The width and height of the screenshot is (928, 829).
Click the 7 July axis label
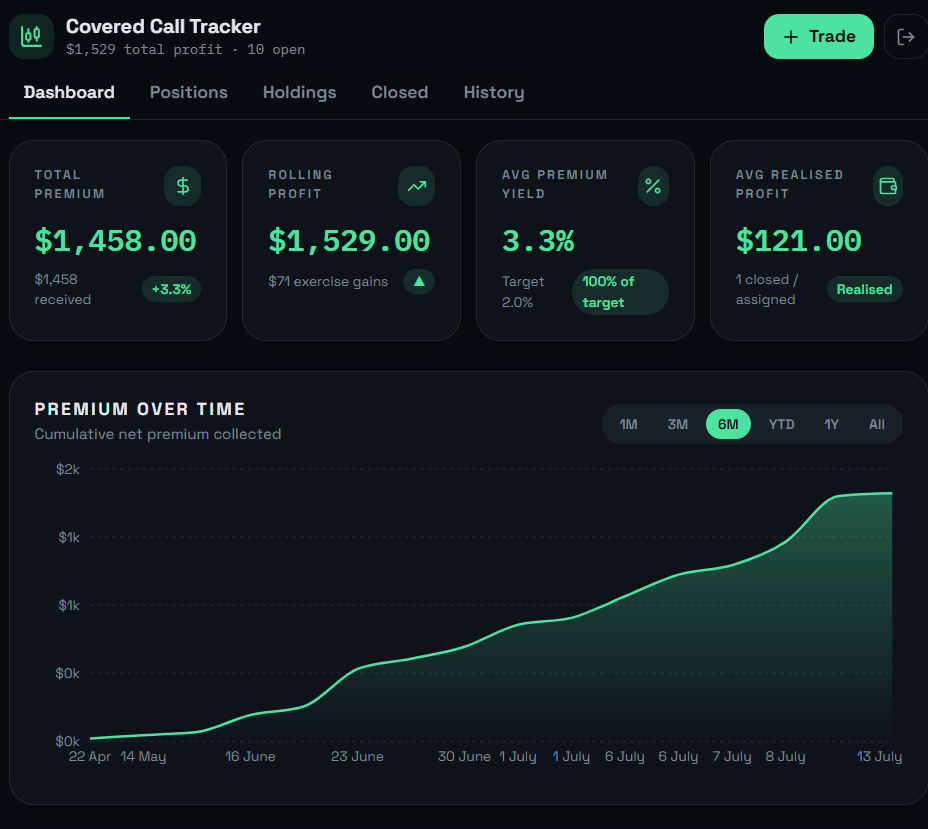732,756
